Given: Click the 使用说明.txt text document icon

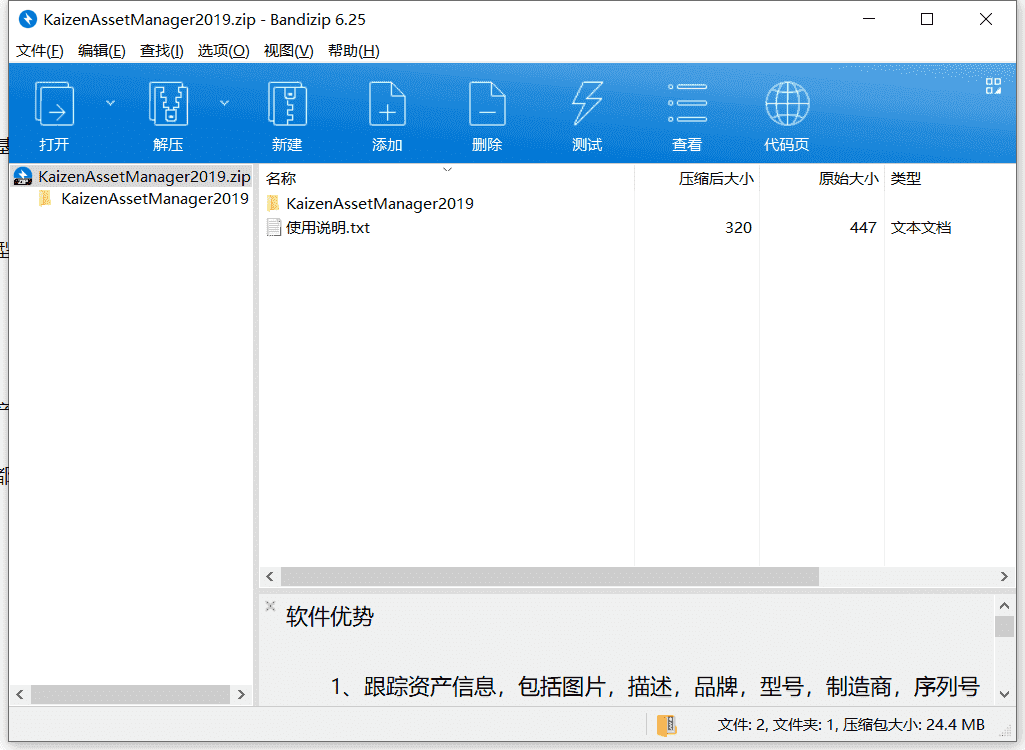Looking at the screenshot, I should [x=274, y=228].
